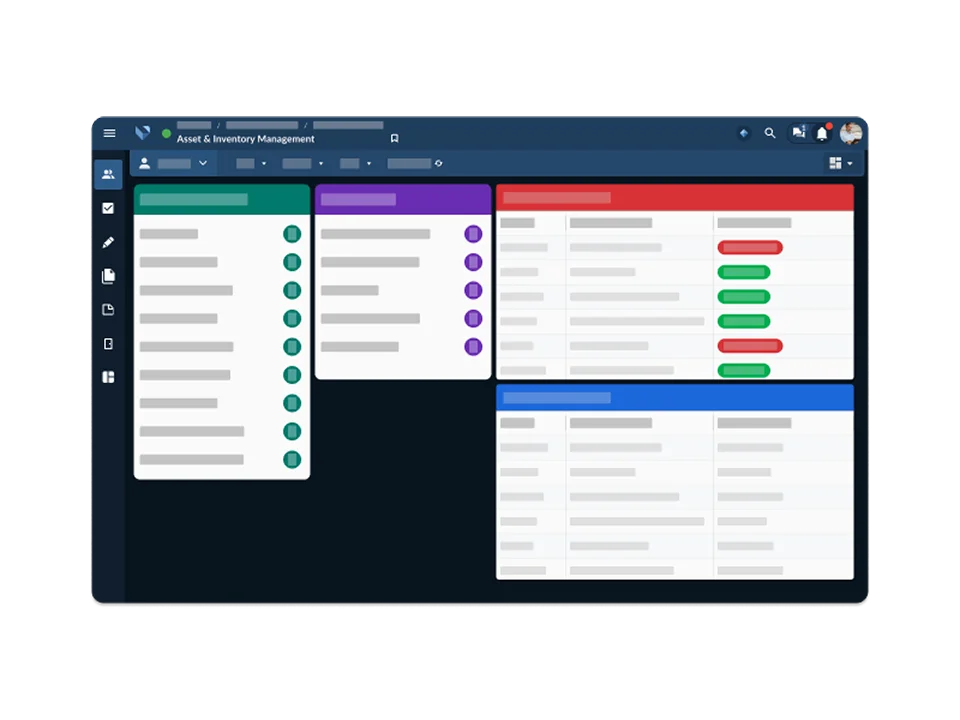Click the door-like icon in the sidebar
Screen dimensions: 960x720
point(108,343)
